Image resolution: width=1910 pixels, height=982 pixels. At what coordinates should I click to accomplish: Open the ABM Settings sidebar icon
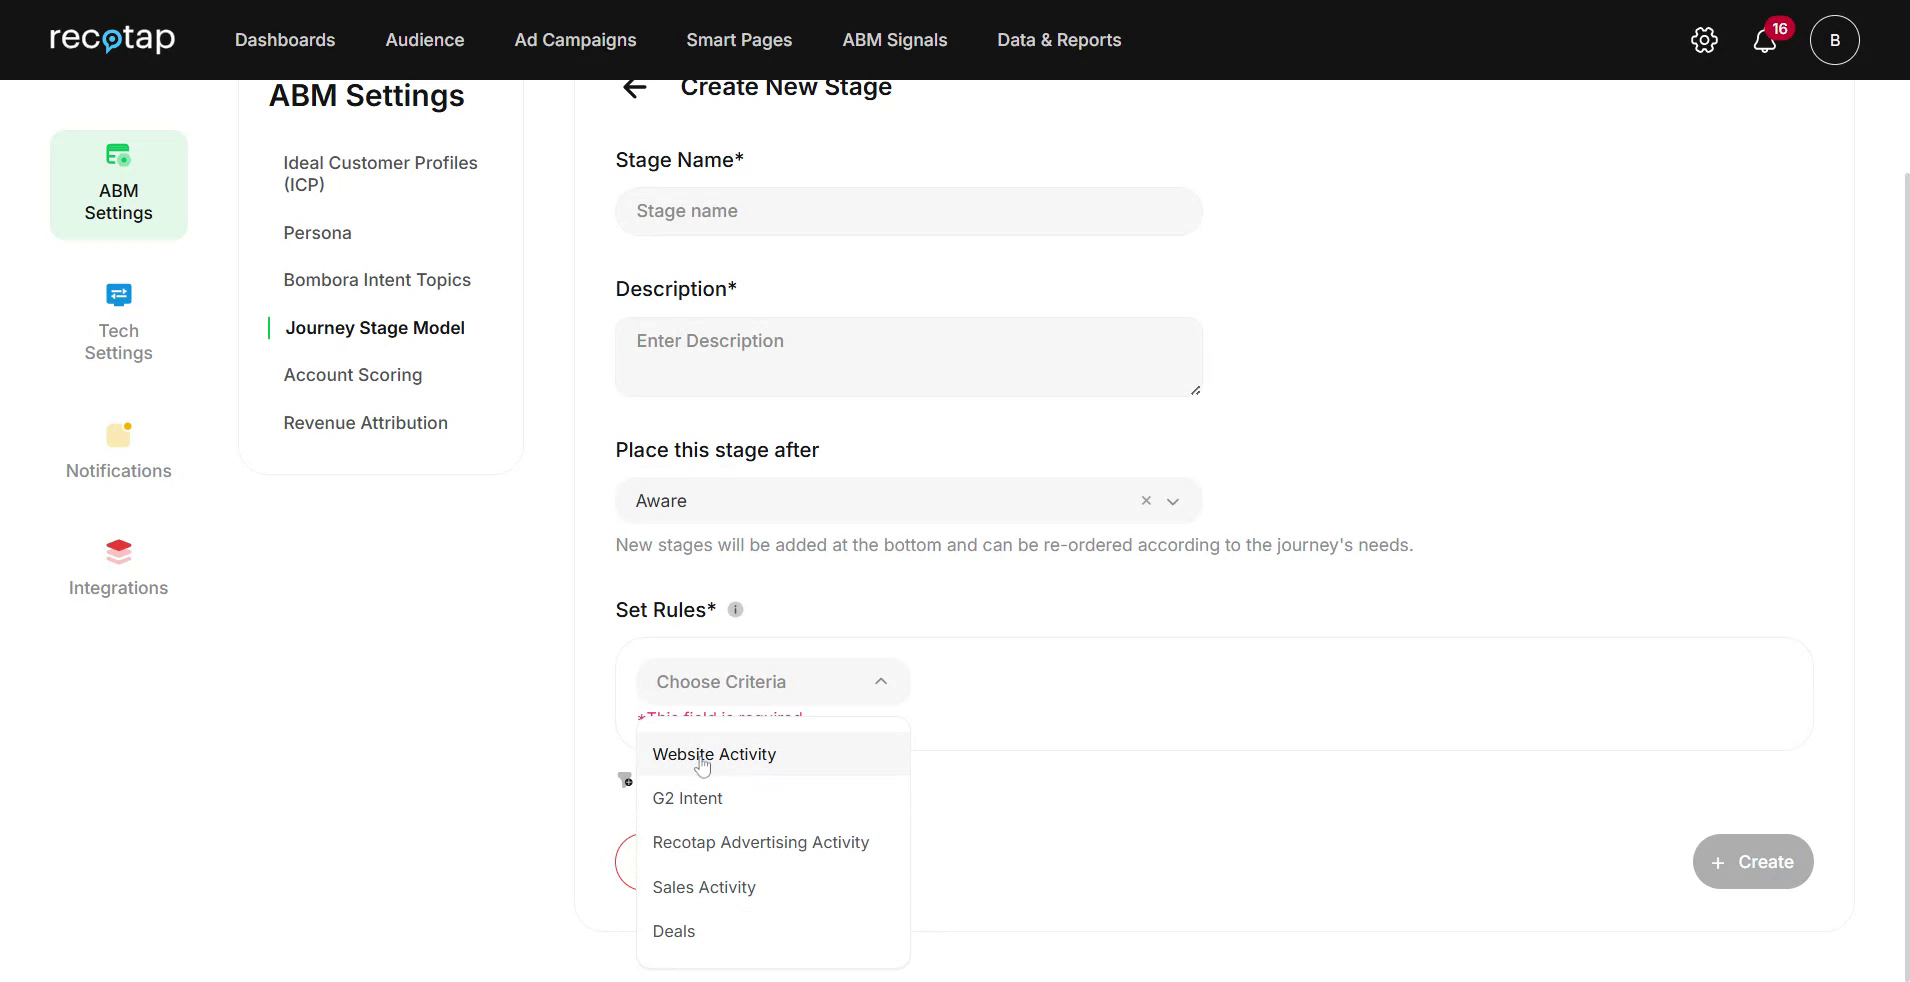pos(118,184)
